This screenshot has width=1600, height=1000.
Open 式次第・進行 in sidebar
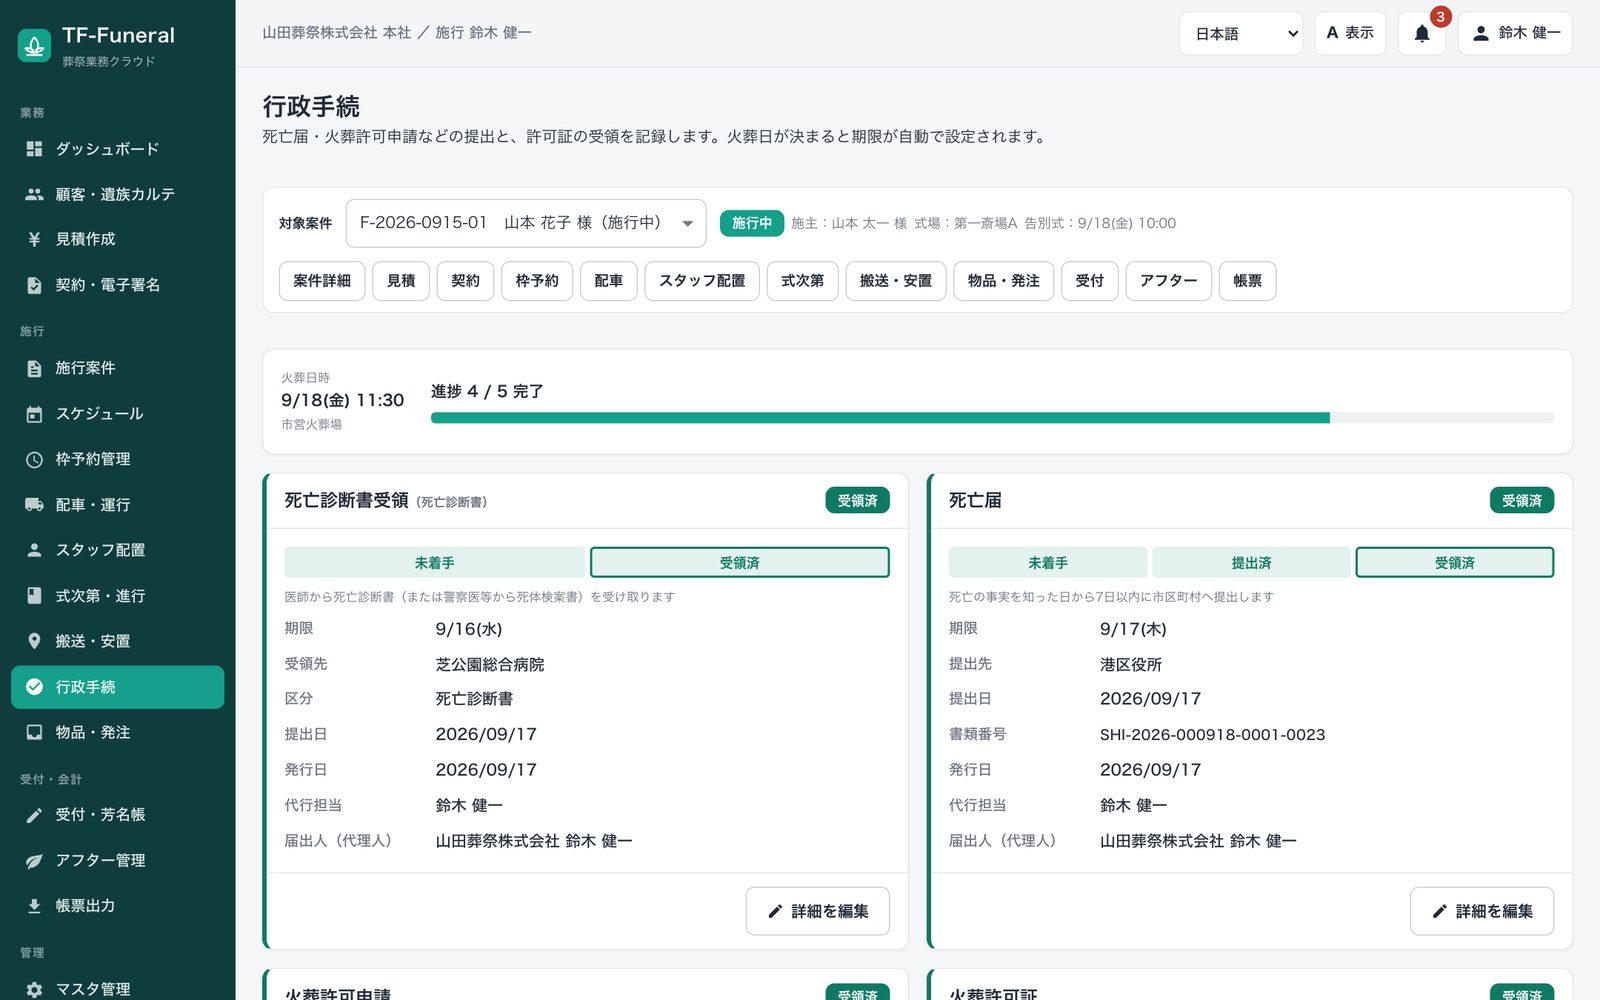[x=117, y=596]
